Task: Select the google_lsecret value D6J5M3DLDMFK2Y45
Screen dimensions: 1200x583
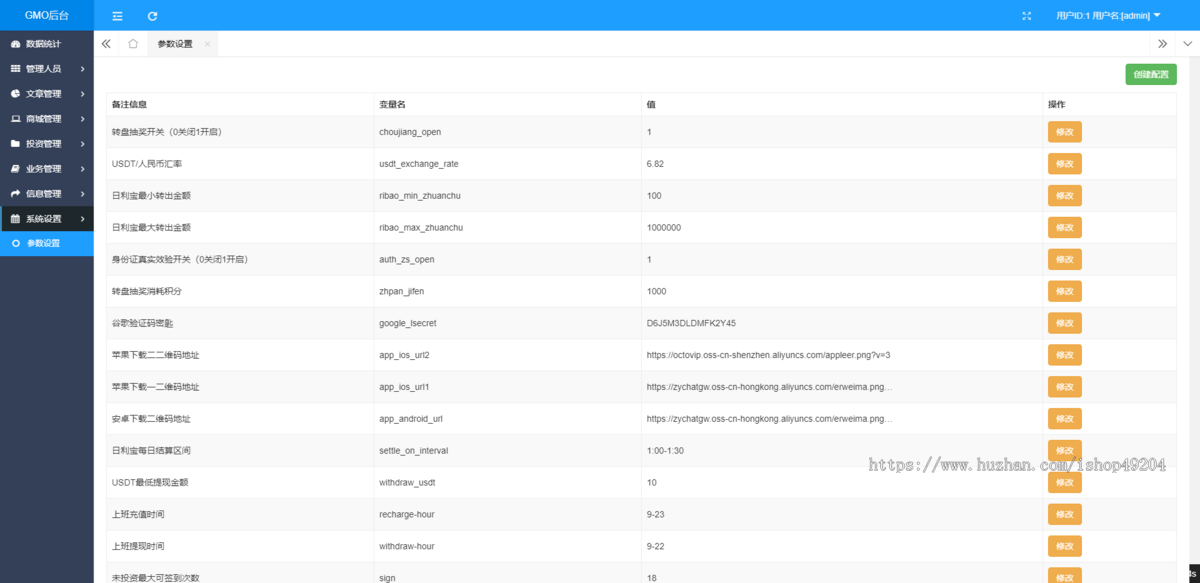Action: 692,323
